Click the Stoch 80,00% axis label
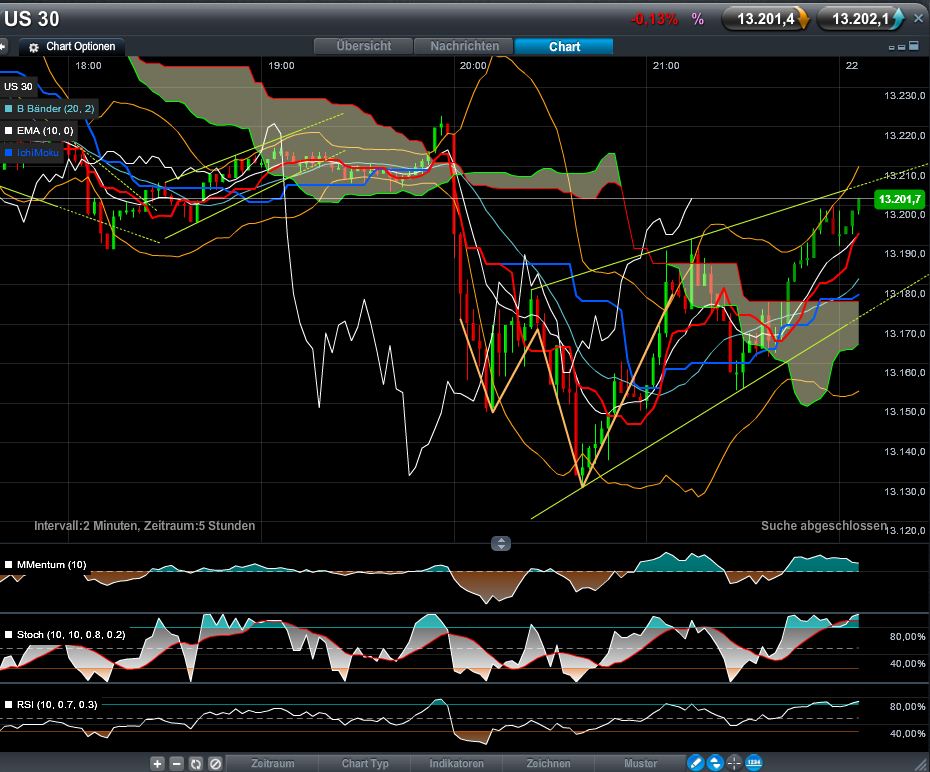This screenshot has width=930, height=772. click(907, 637)
